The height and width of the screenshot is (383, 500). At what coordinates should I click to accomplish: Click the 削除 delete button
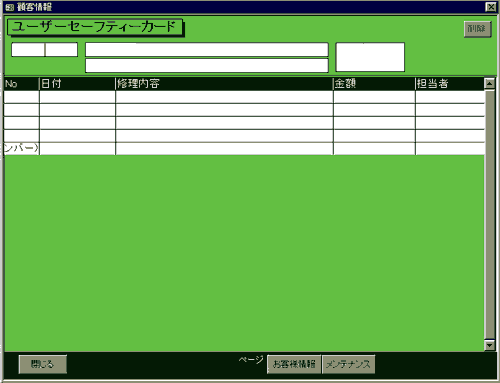[477, 29]
